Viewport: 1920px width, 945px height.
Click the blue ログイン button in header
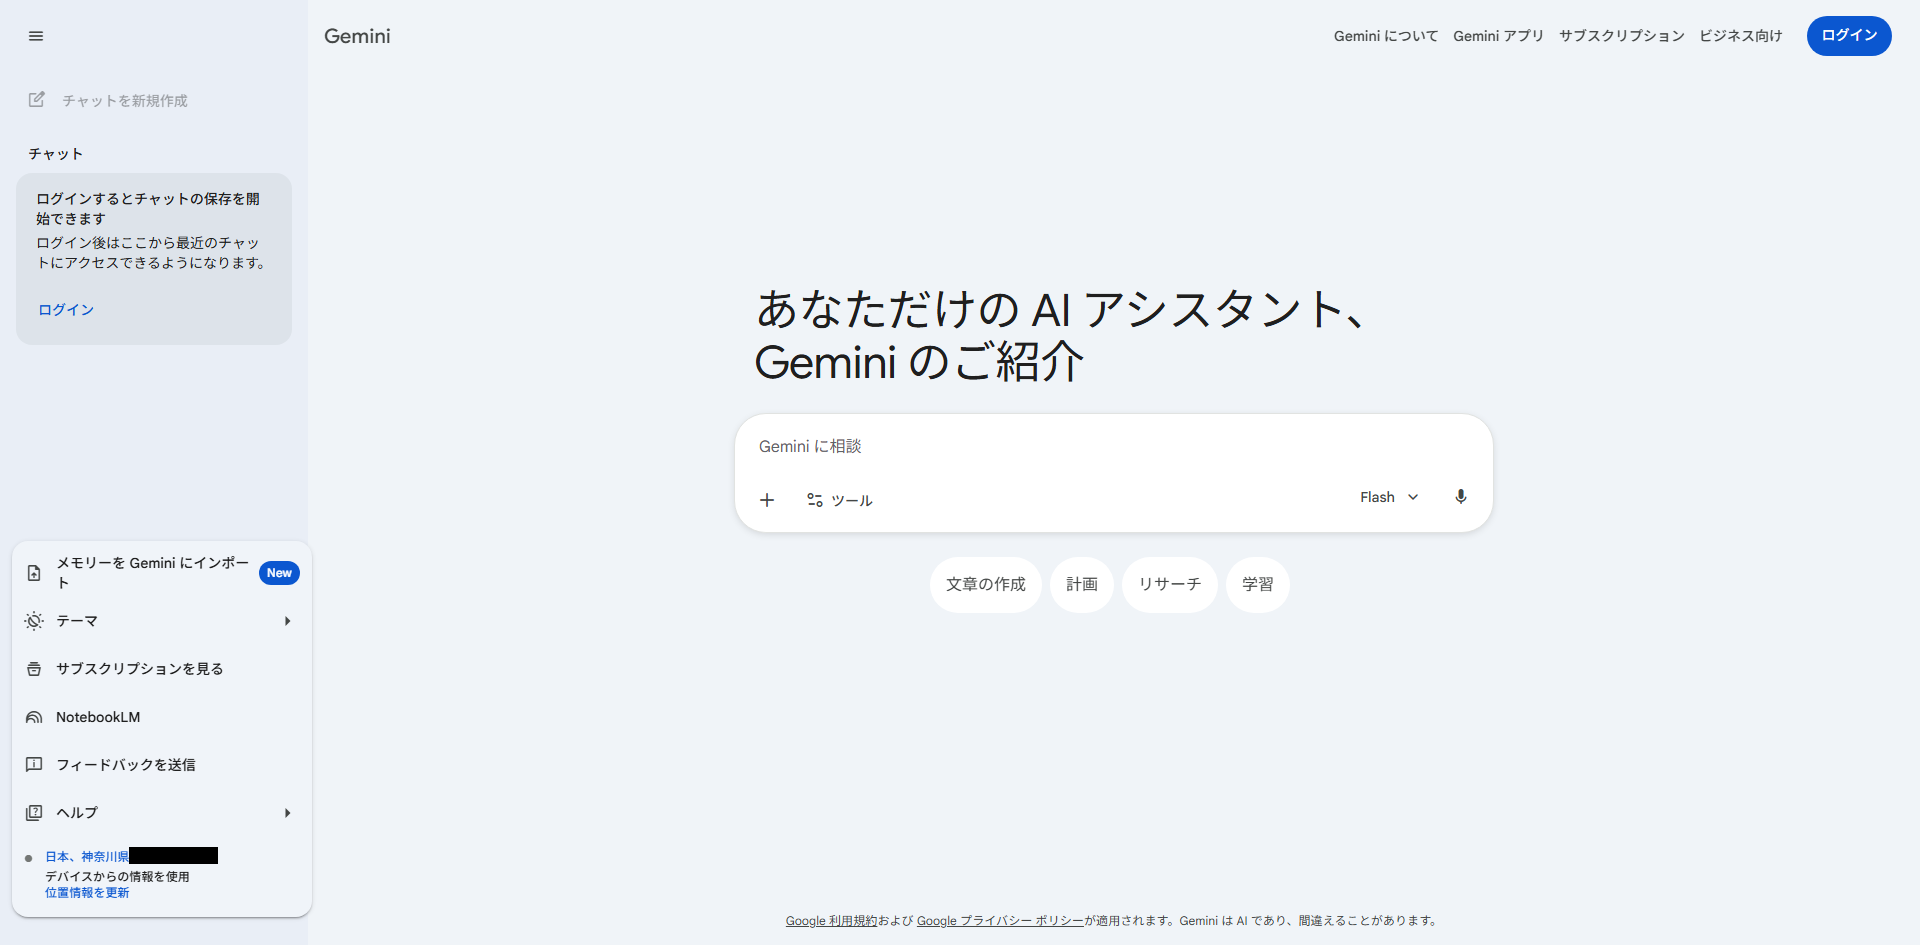click(1849, 36)
